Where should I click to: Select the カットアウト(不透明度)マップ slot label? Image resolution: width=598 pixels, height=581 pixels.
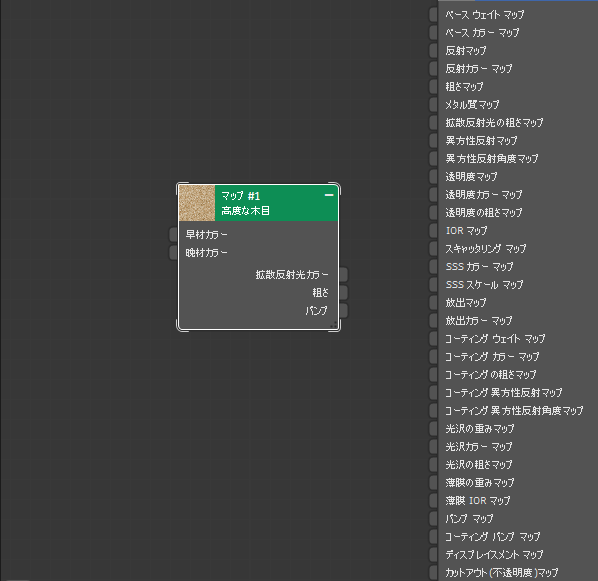point(502,573)
